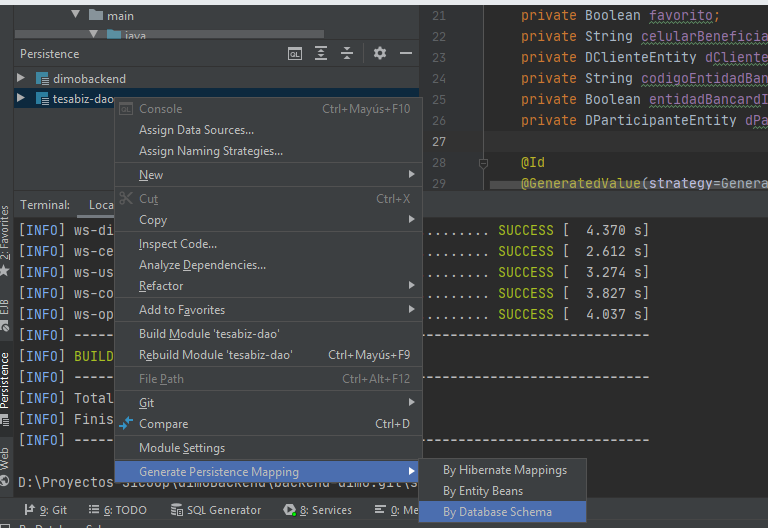This screenshot has height=530, width=768.
Task: Open the Git tool window tab
Action: (x=47, y=510)
